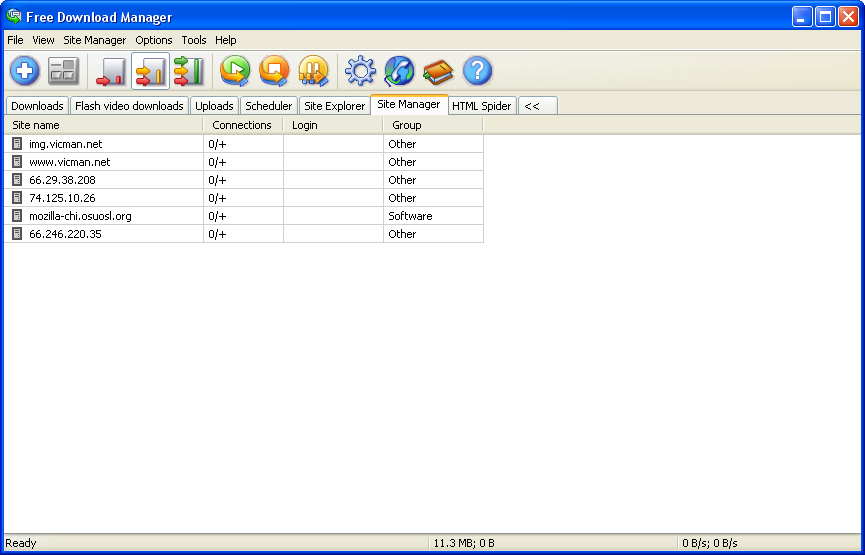The height and width of the screenshot is (555, 865).
Task: Select the img.vicman.net site row
Action: click(x=244, y=144)
